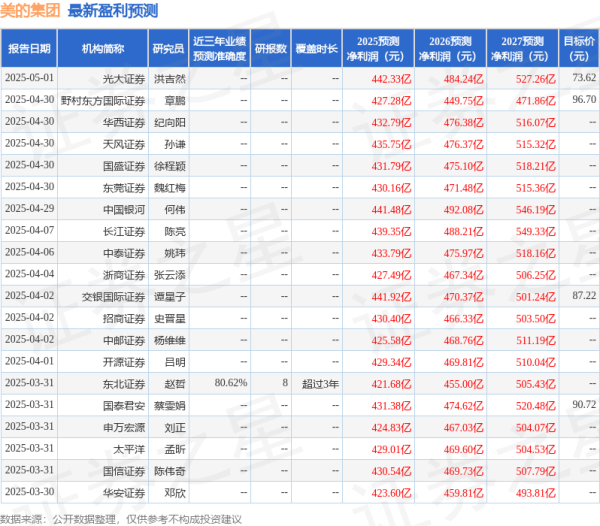Viewport: 600px width, 526px height.
Task: Click analyst 邓欣 in the last row
Action: point(174,492)
